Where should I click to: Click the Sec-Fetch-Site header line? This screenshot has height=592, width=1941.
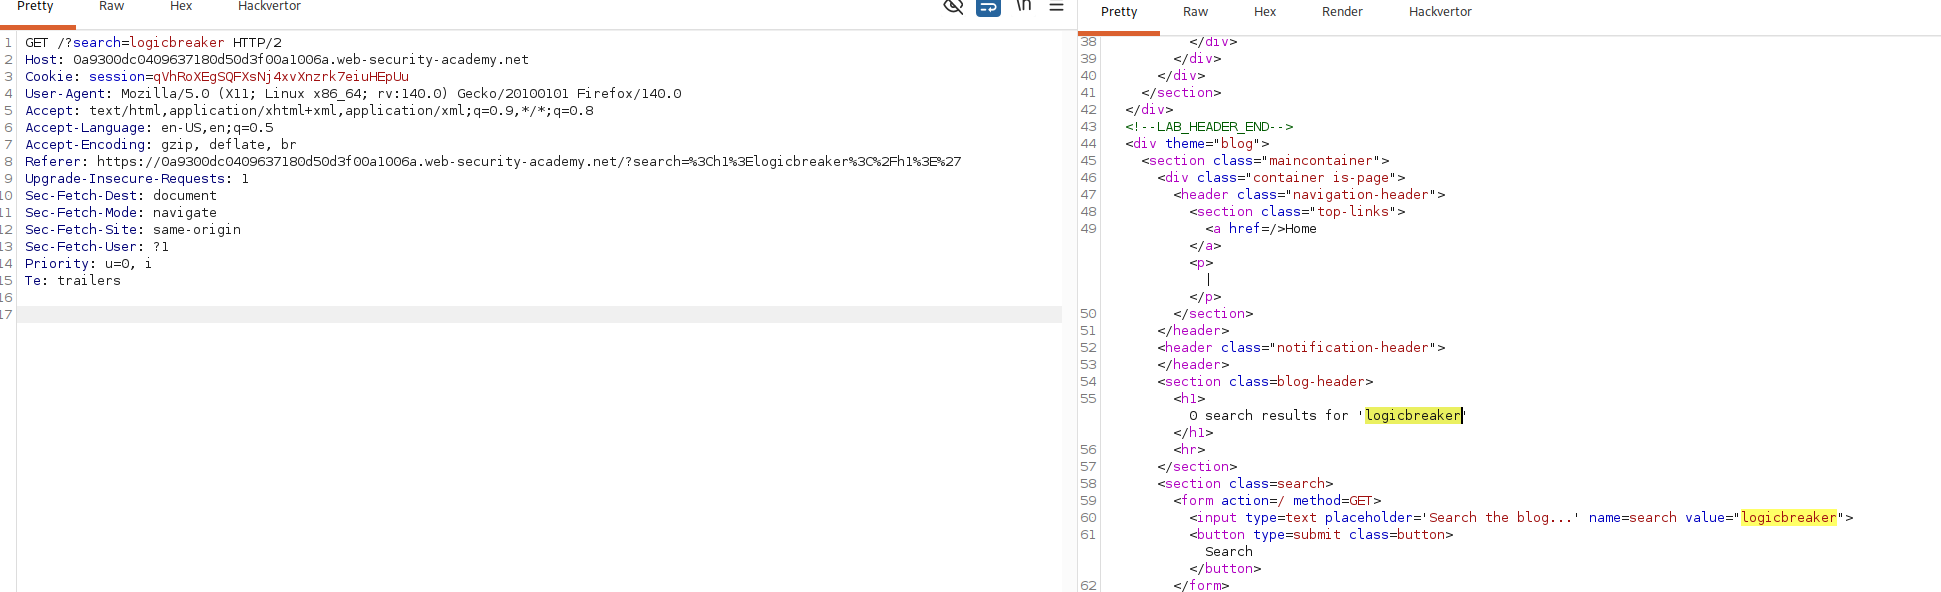pos(133,230)
